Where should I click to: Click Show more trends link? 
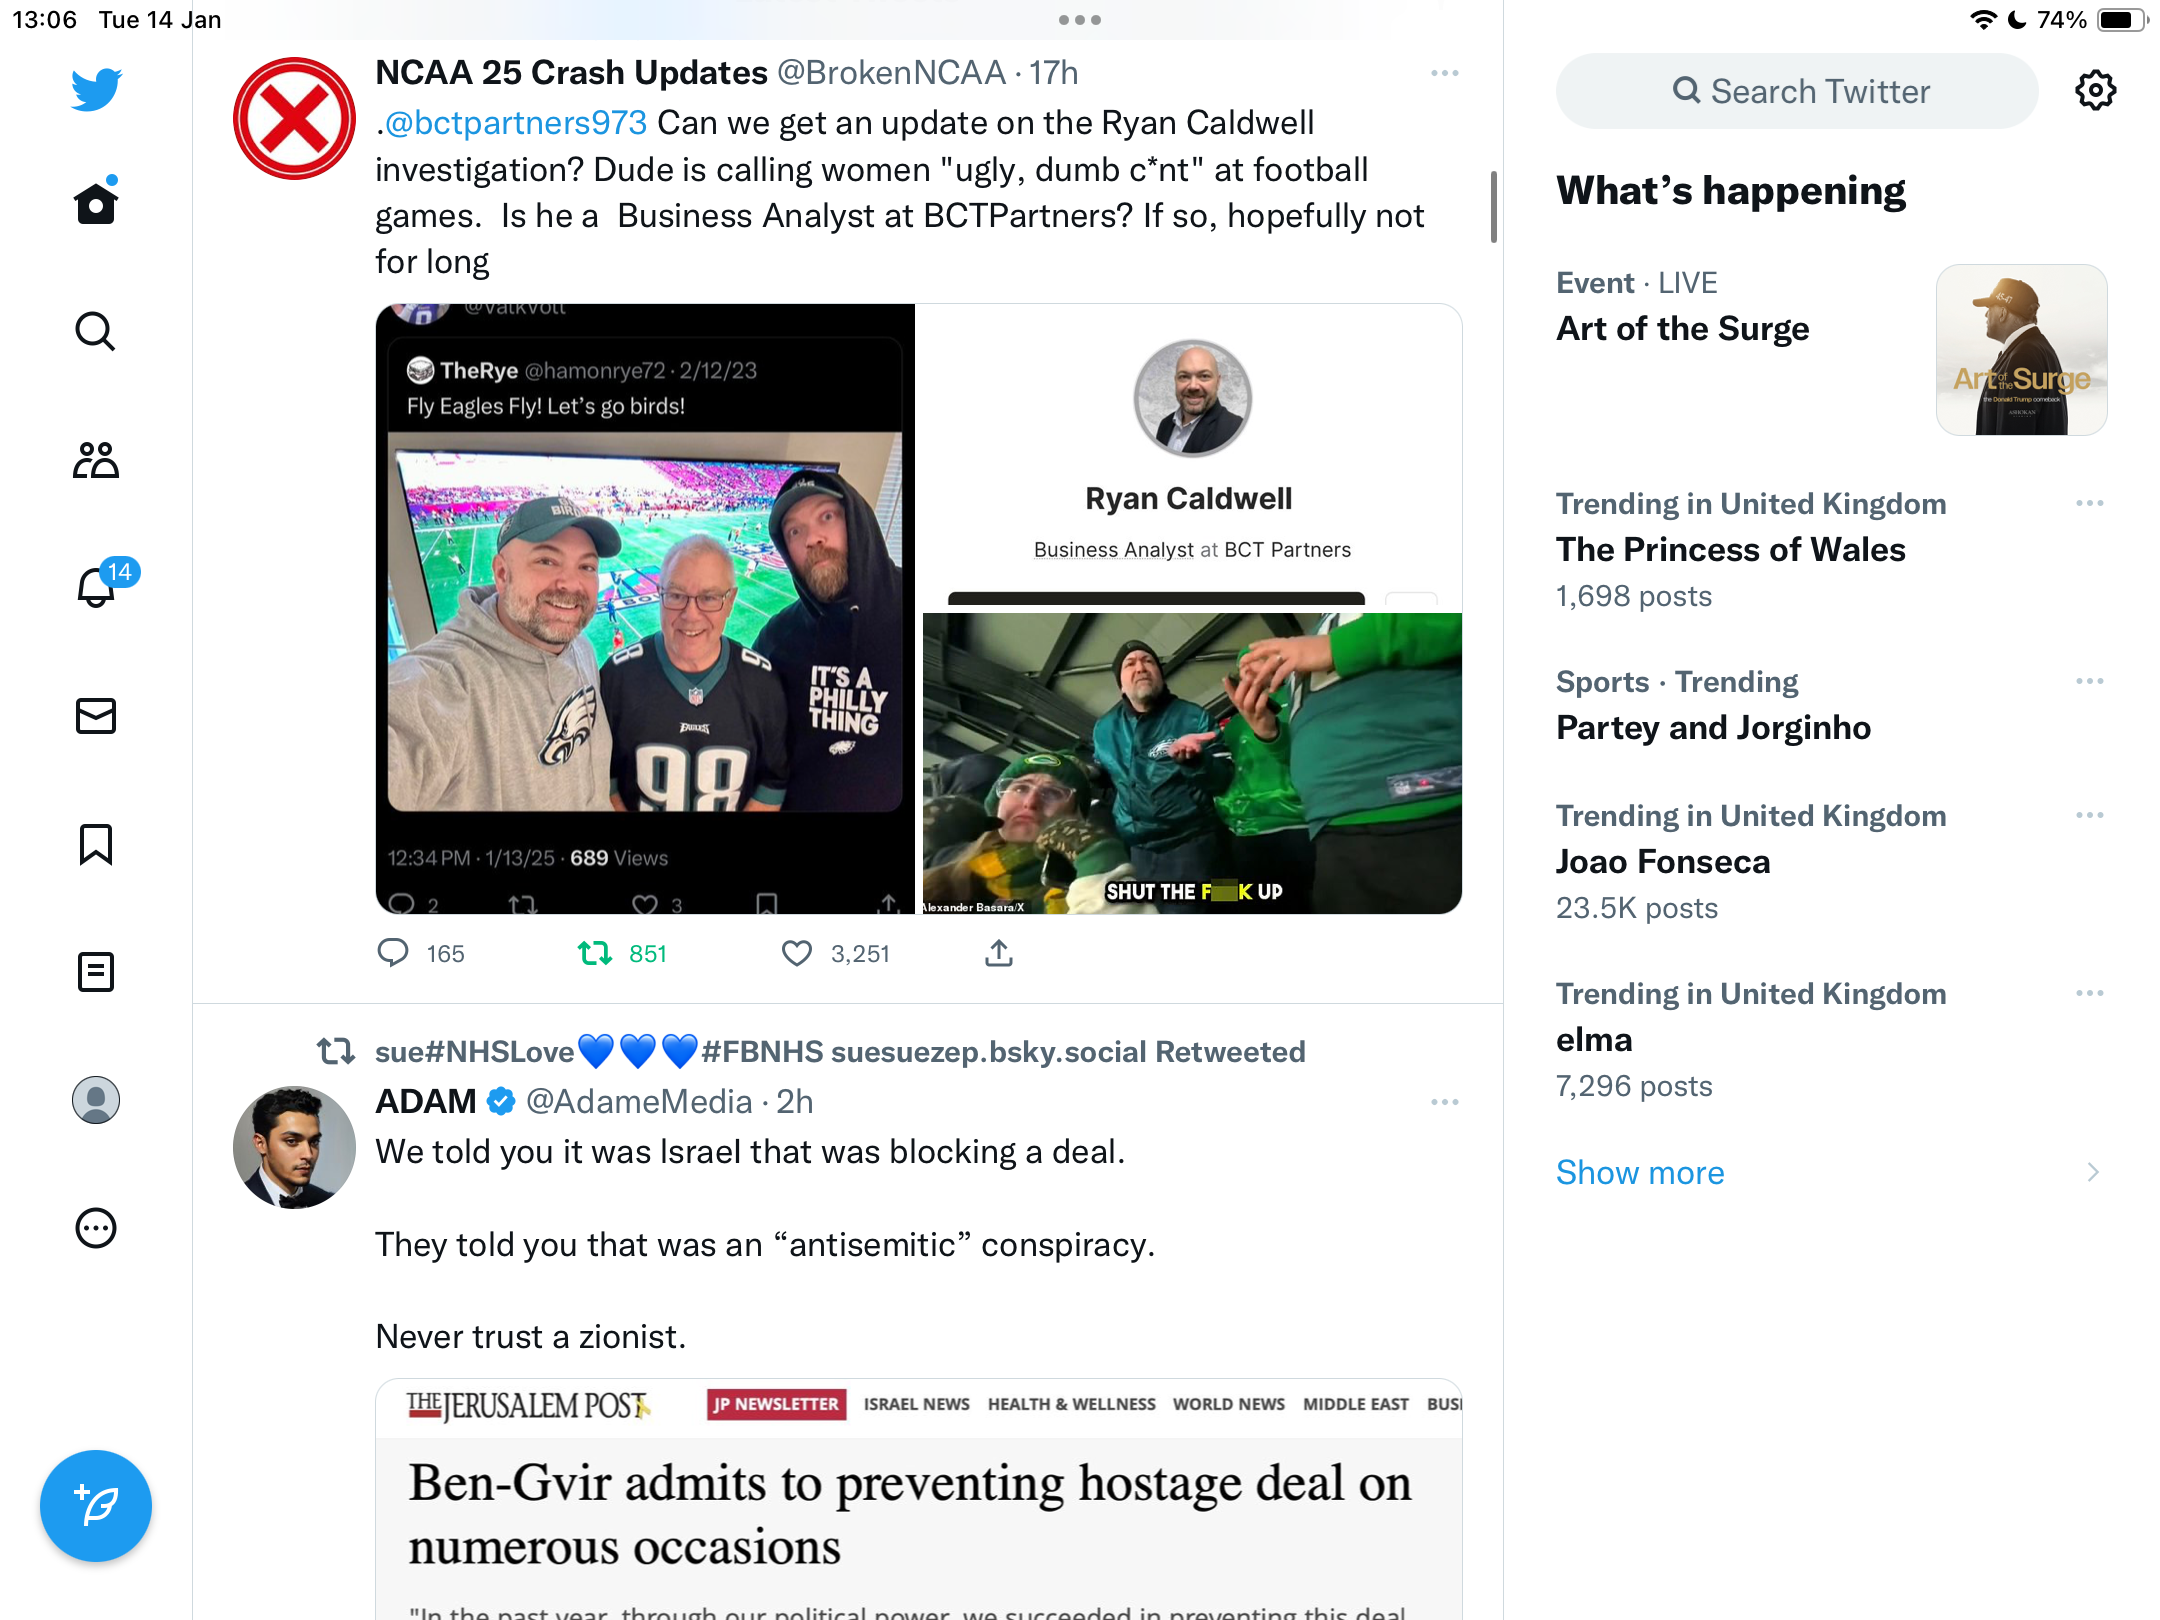coord(1640,1172)
